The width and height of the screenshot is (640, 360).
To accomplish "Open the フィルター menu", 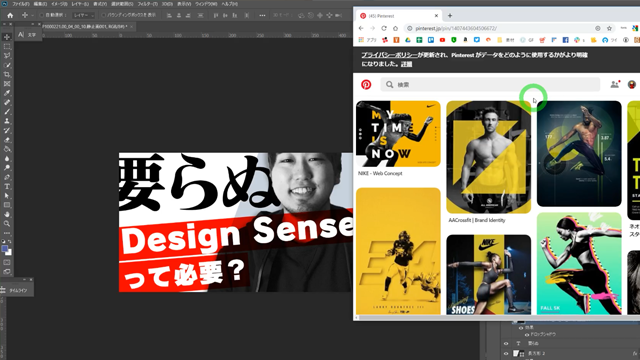I will coord(147,4).
